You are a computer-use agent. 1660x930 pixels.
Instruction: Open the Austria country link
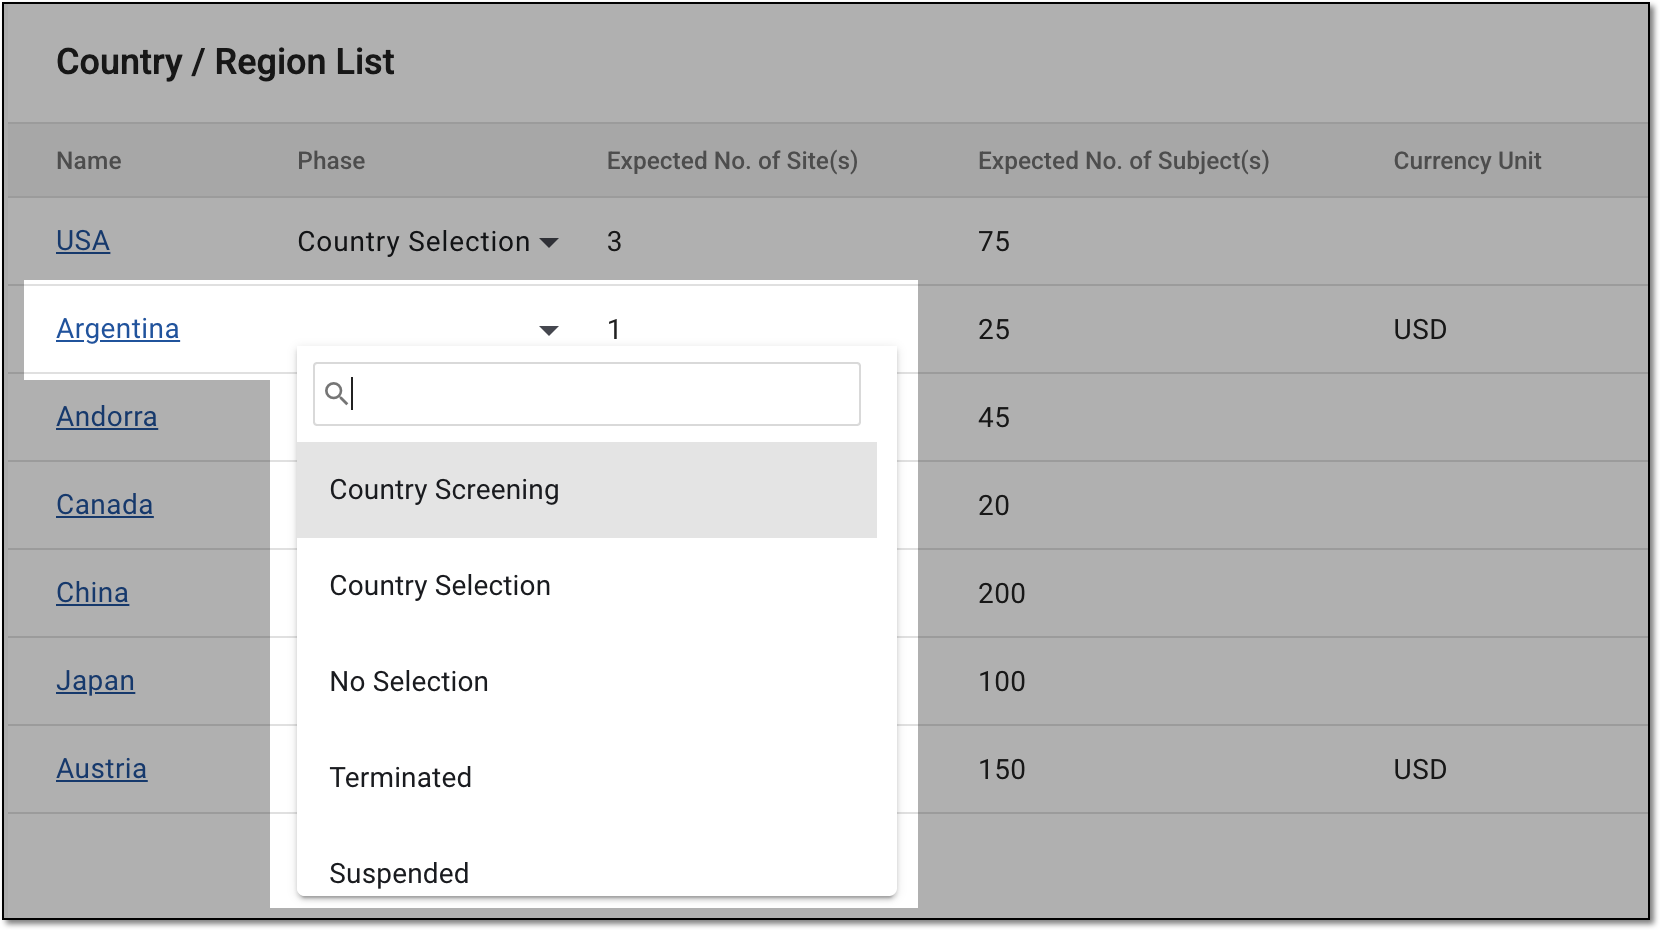(102, 769)
